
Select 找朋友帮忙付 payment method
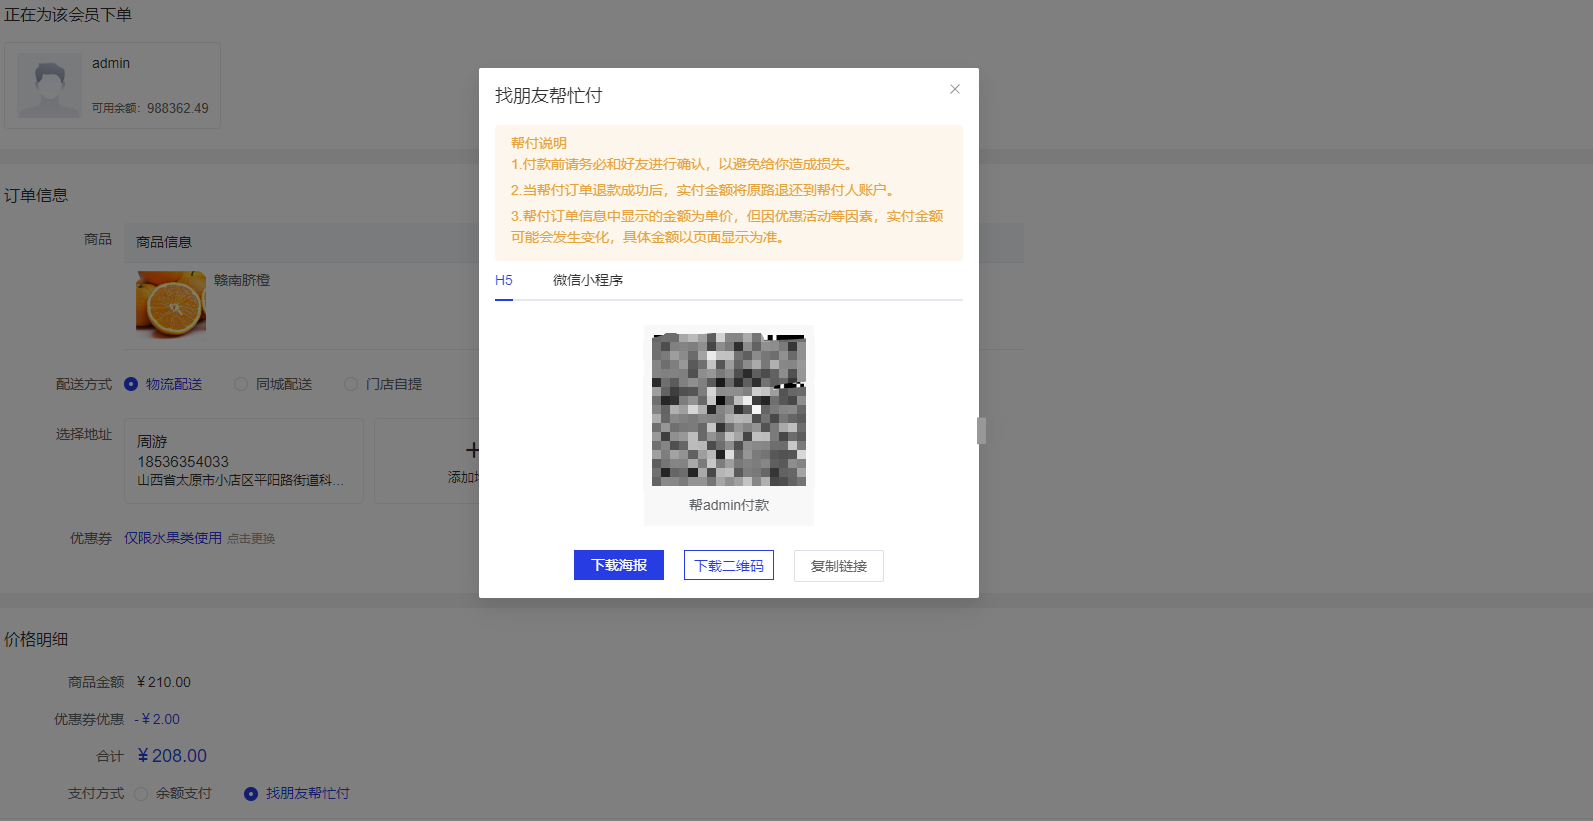[251, 794]
